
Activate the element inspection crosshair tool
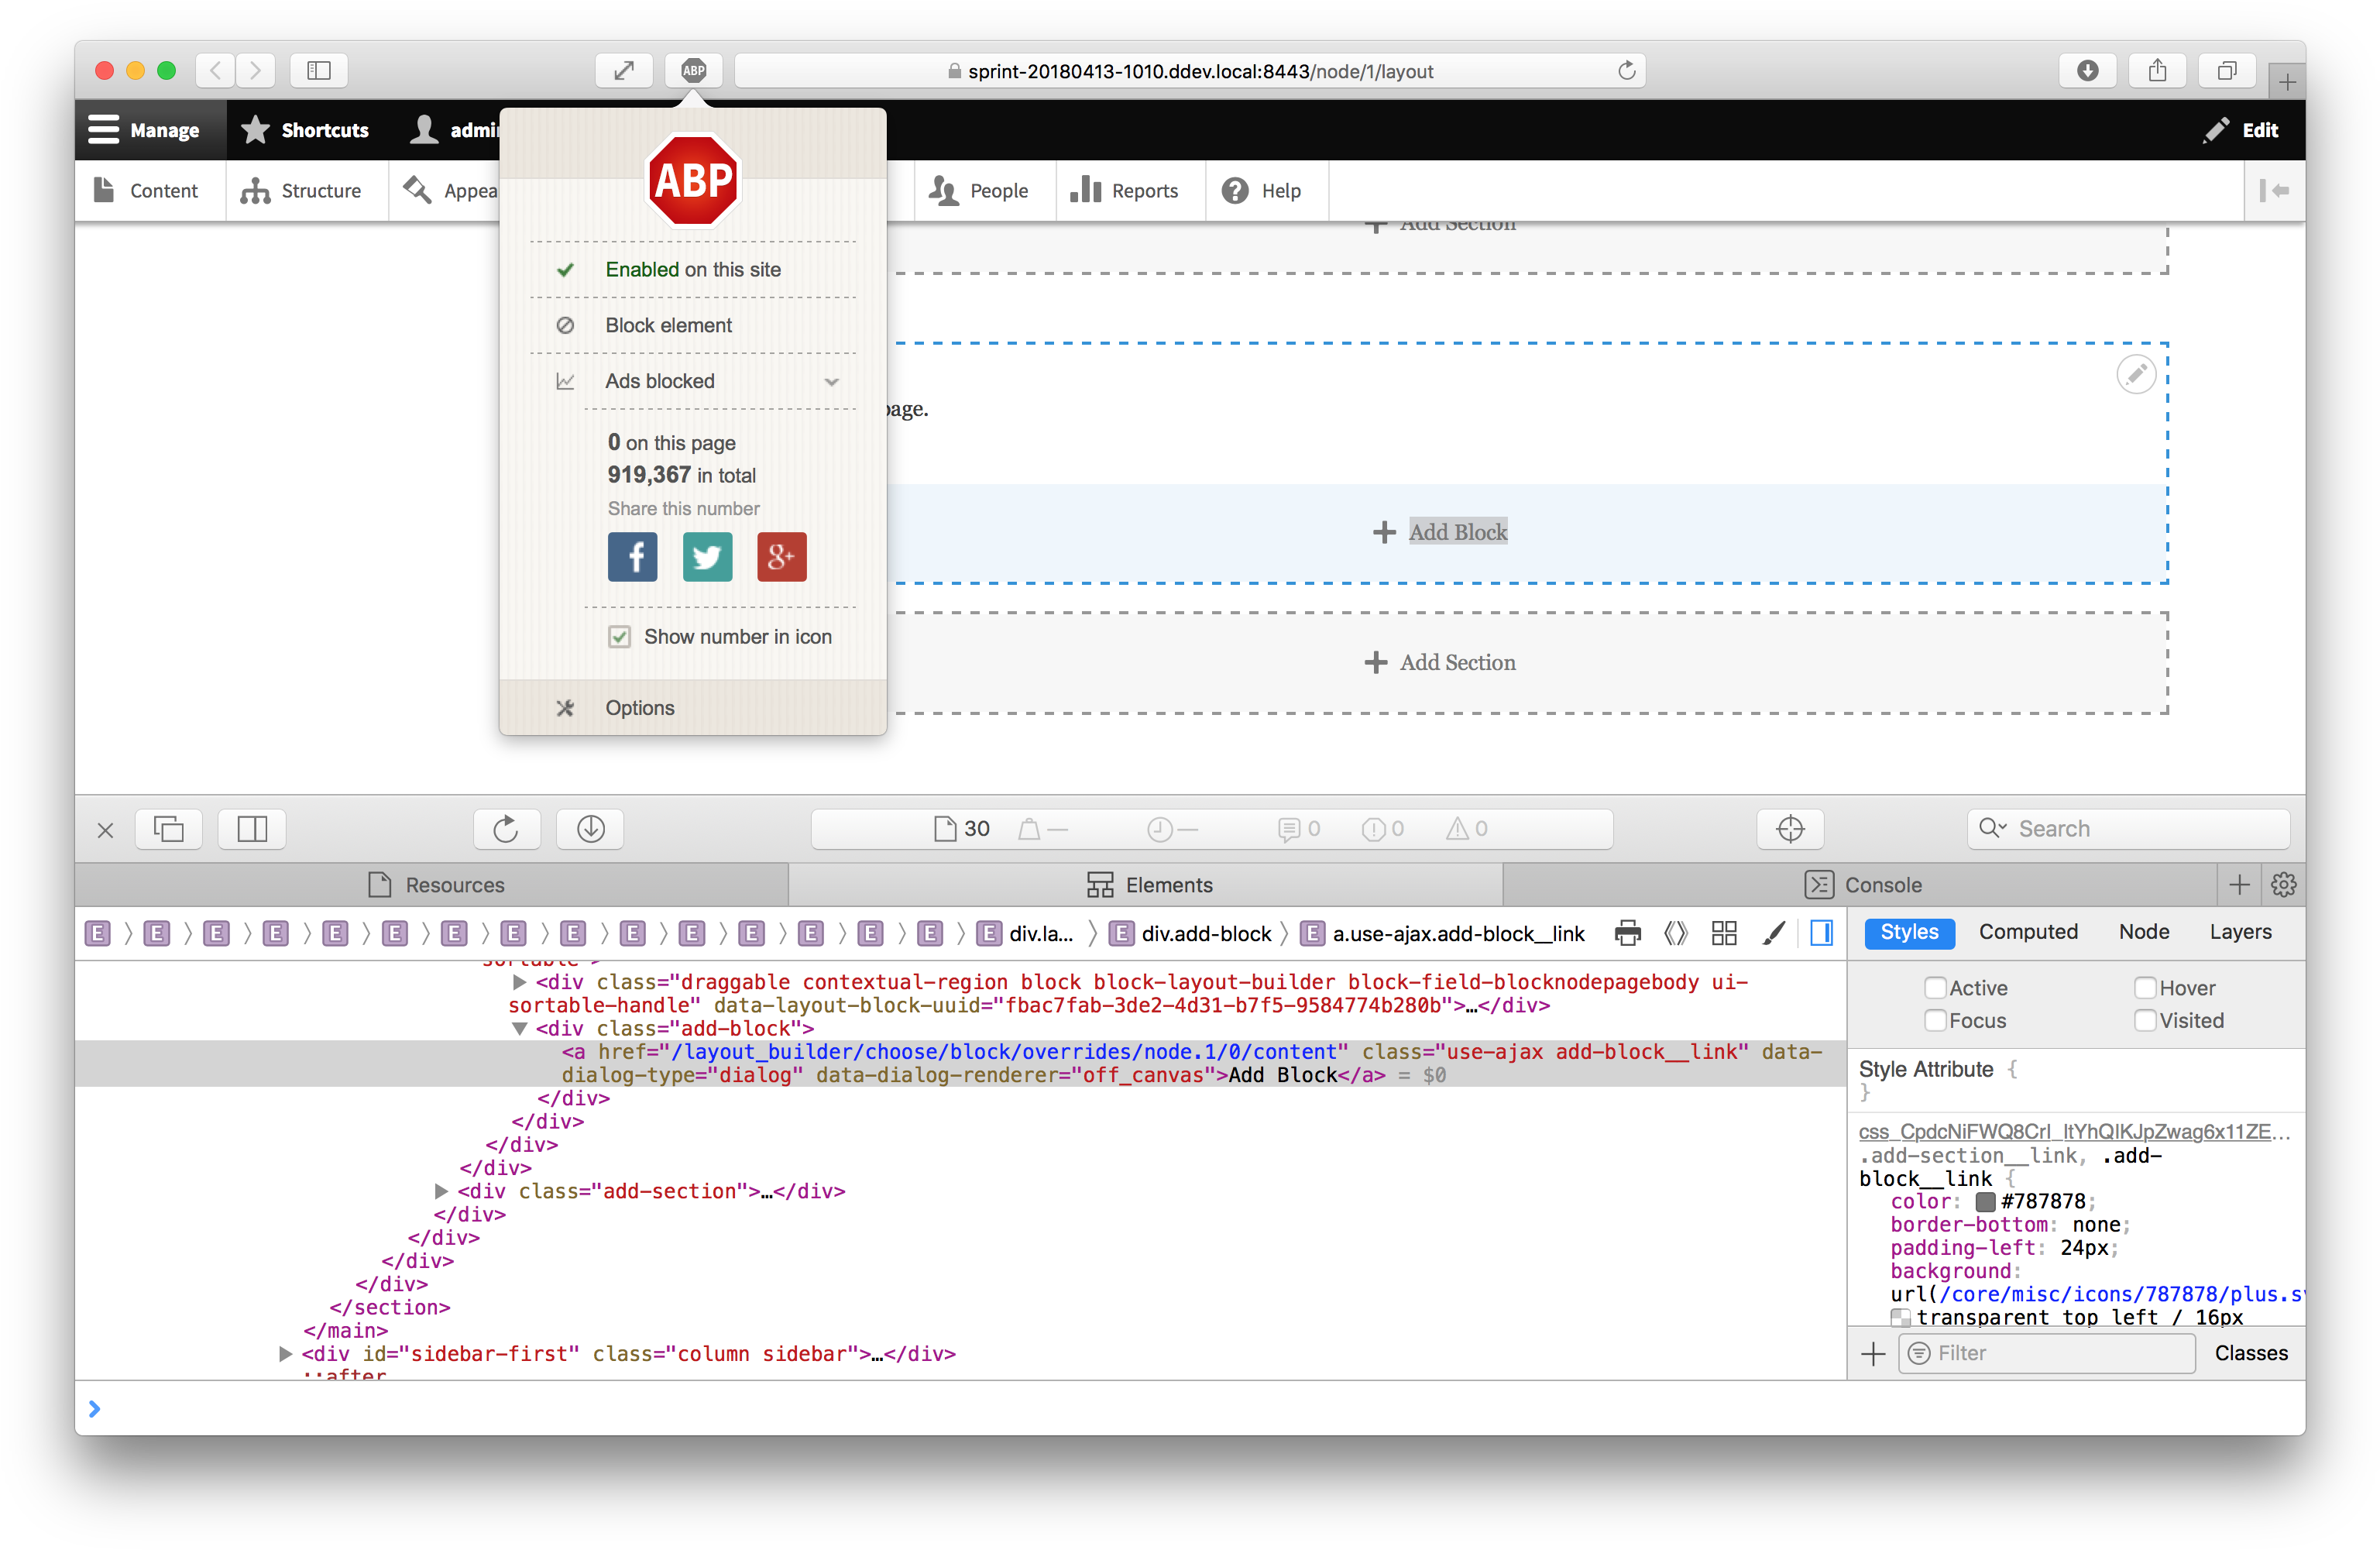click(1790, 829)
